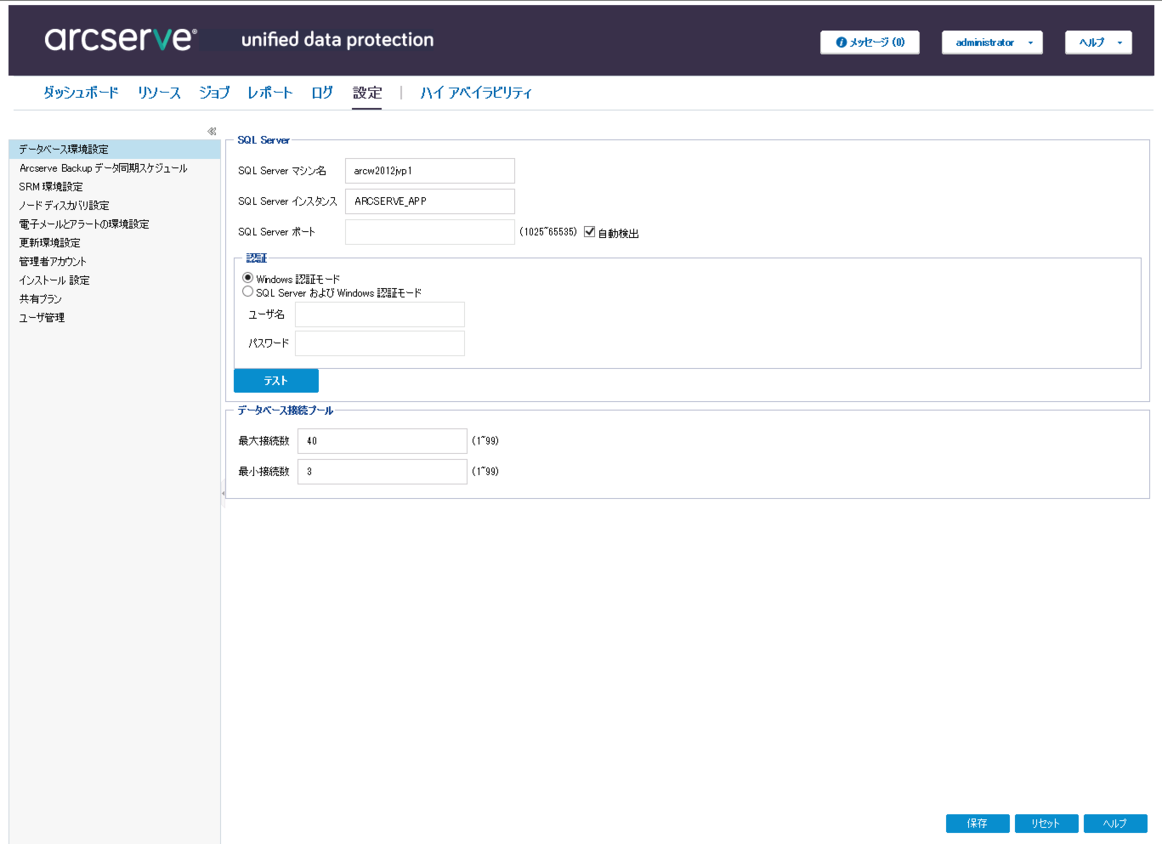The image size is (1162, 844).
Task: Click the bottom ヘルプ button
Action: point(1115,823)
